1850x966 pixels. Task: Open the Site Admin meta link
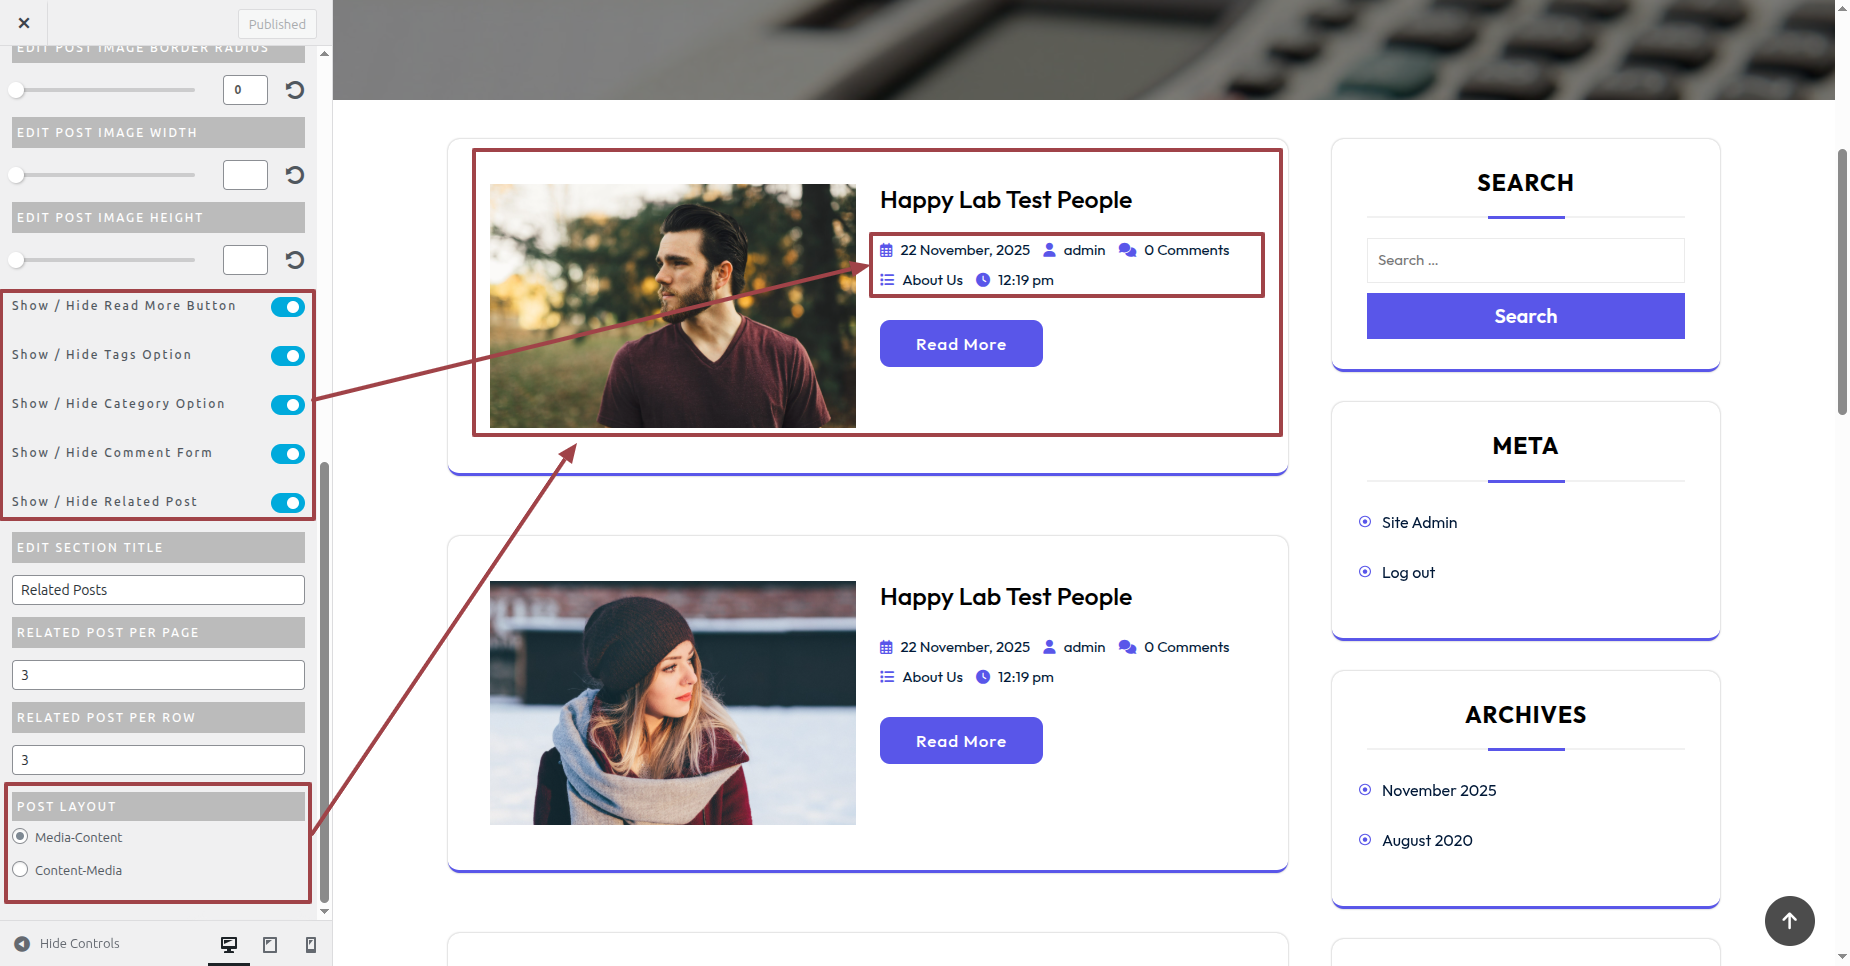1419,523
